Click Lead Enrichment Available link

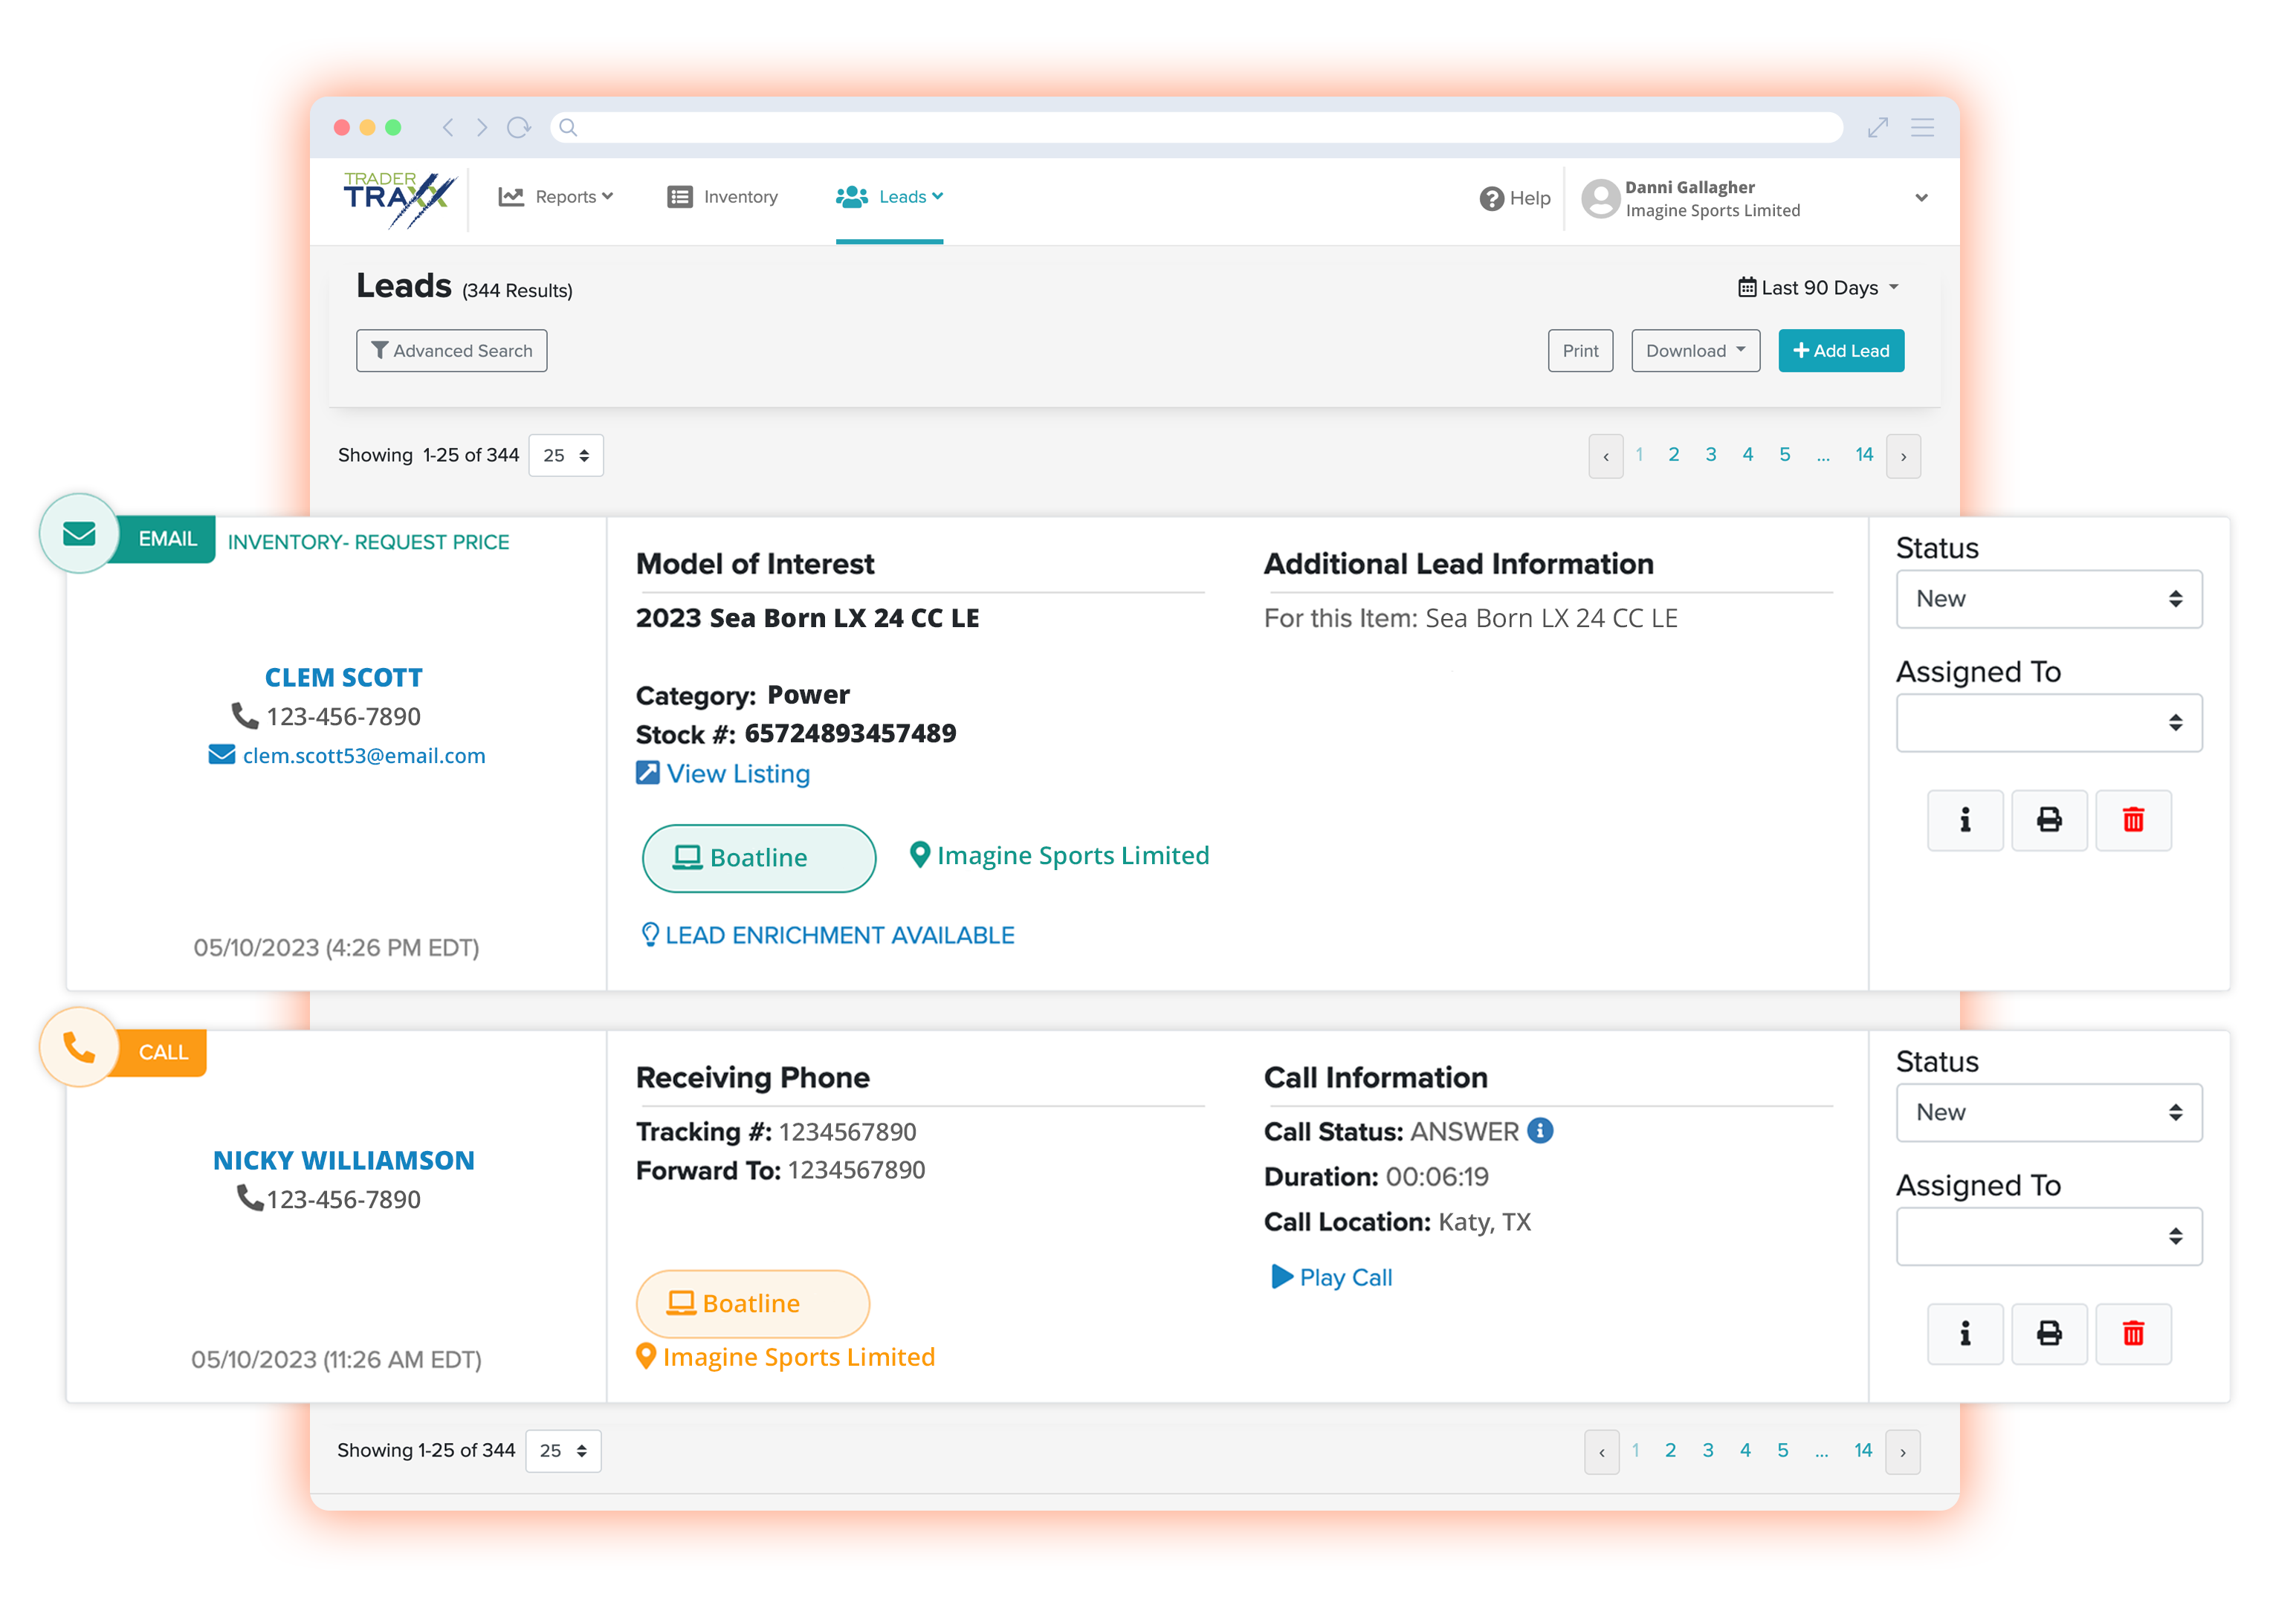tap(827, 935)
